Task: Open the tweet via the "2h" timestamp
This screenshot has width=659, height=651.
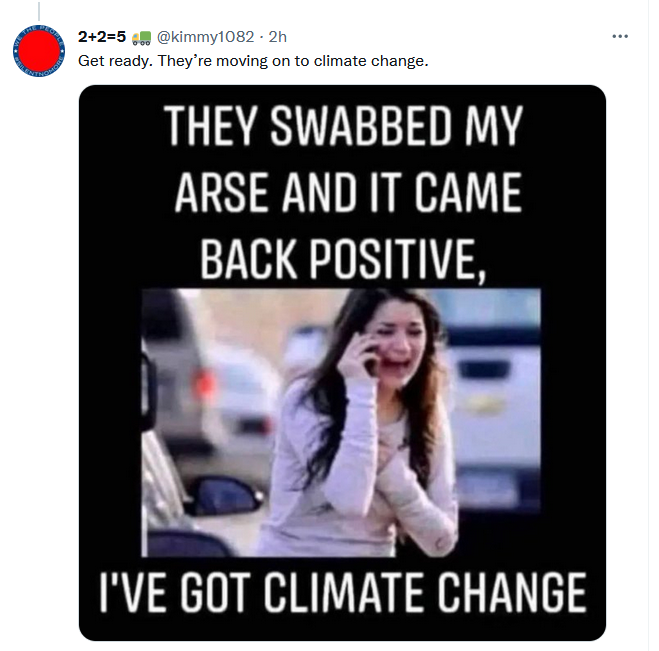Action: tap(278, 37)
